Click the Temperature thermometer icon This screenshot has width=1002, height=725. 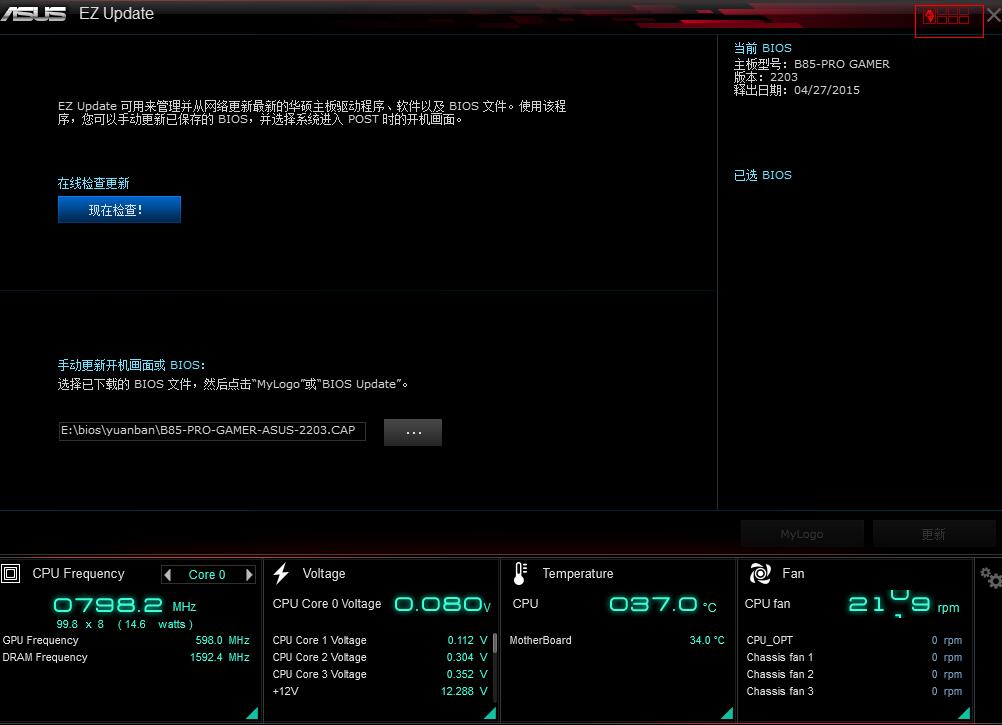pyautogui.click(x=520, y=574)
